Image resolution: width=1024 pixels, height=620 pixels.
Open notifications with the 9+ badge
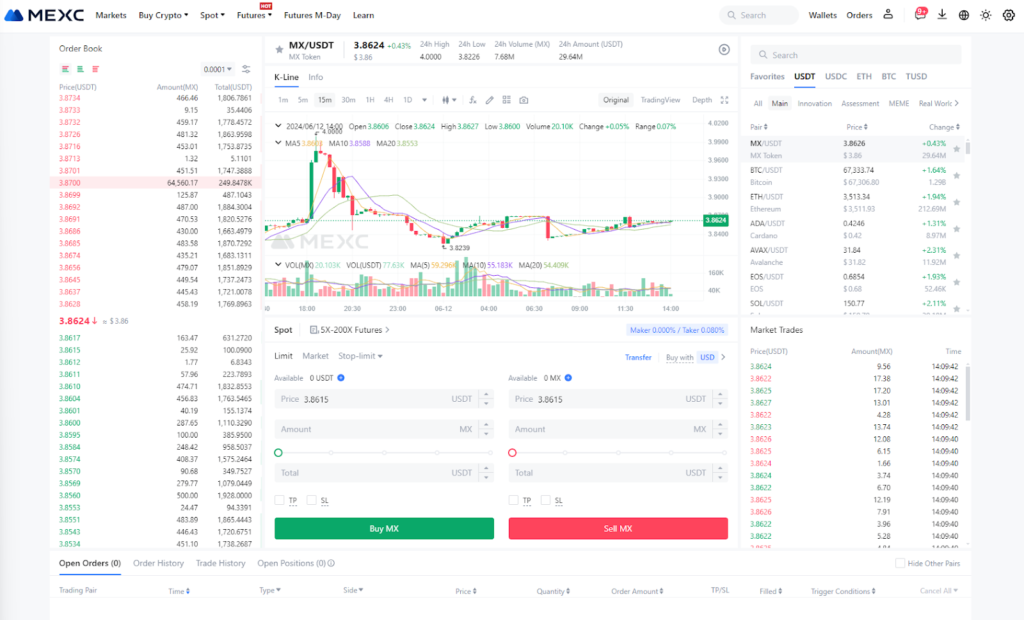[x=920, y=16]
